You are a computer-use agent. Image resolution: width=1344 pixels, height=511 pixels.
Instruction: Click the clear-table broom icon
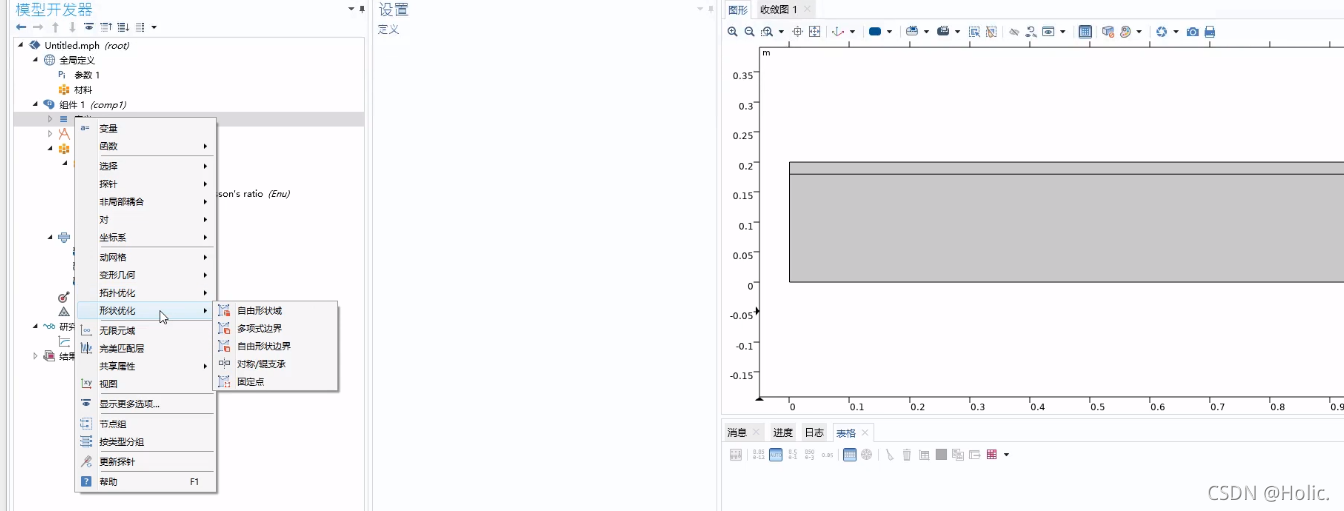889,454
